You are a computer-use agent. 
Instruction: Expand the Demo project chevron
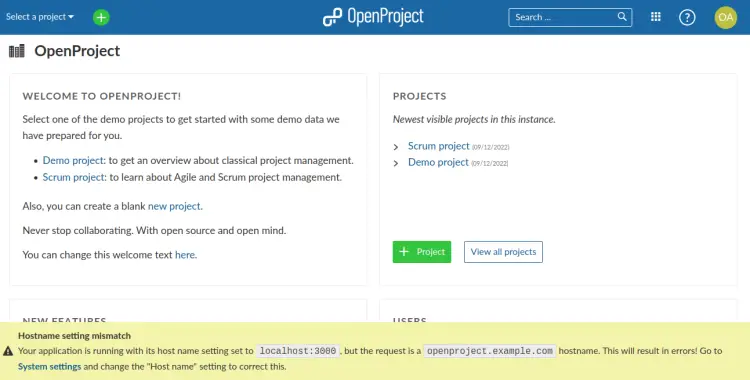point(396,163)
